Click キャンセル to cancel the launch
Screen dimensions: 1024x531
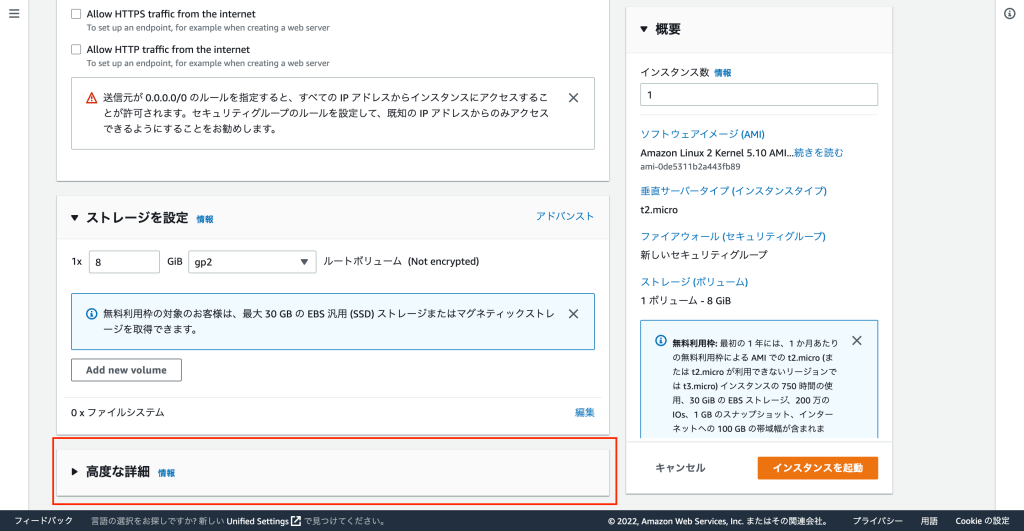tap(680, 468)
